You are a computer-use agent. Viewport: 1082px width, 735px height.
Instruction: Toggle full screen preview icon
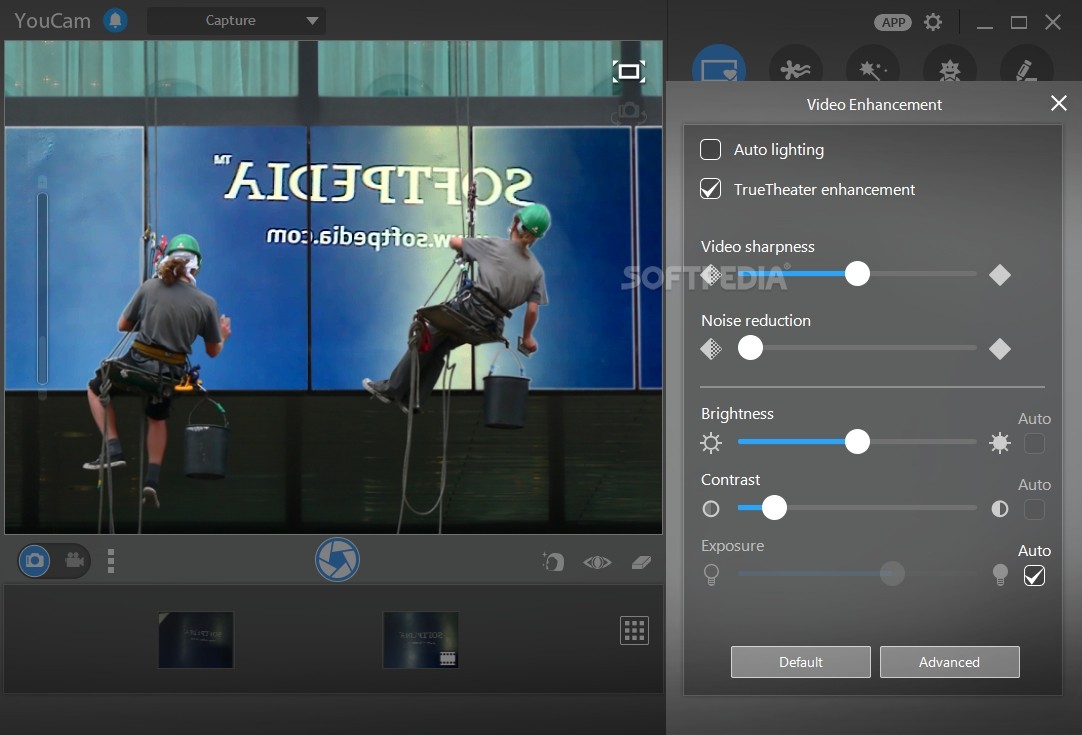[629, 71]
